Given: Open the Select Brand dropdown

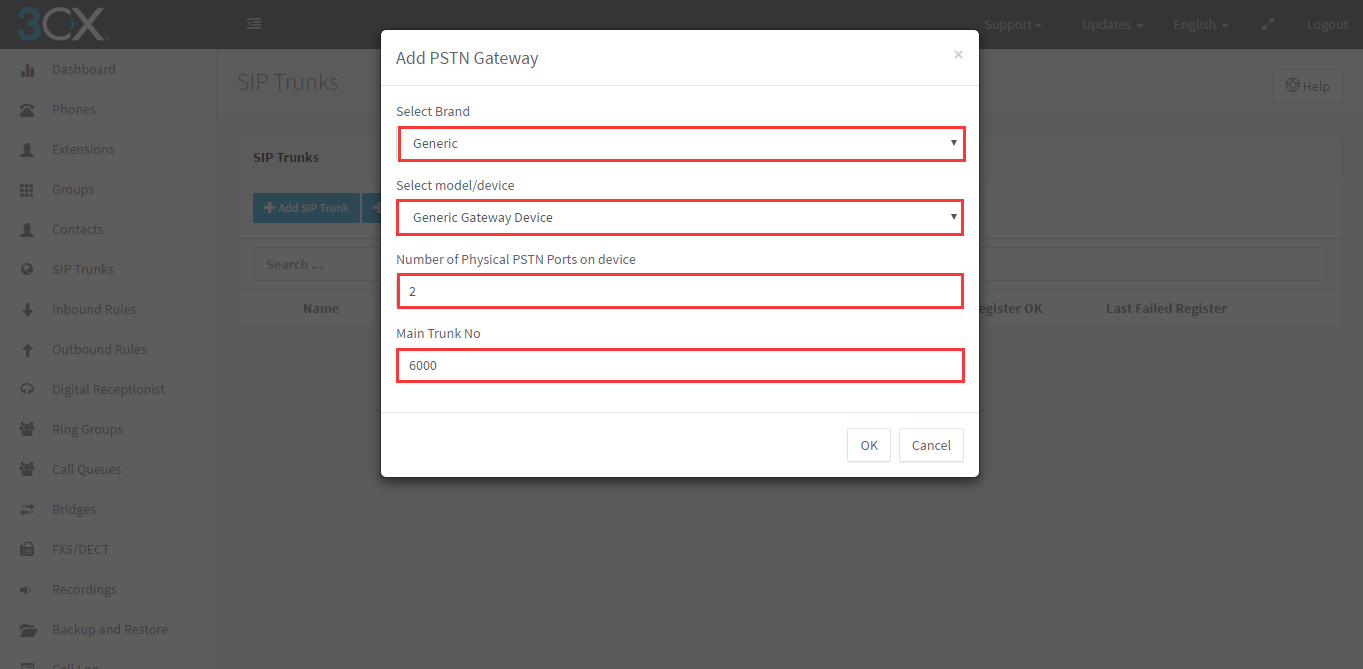Looking at the screenshot, I should 682,144.
